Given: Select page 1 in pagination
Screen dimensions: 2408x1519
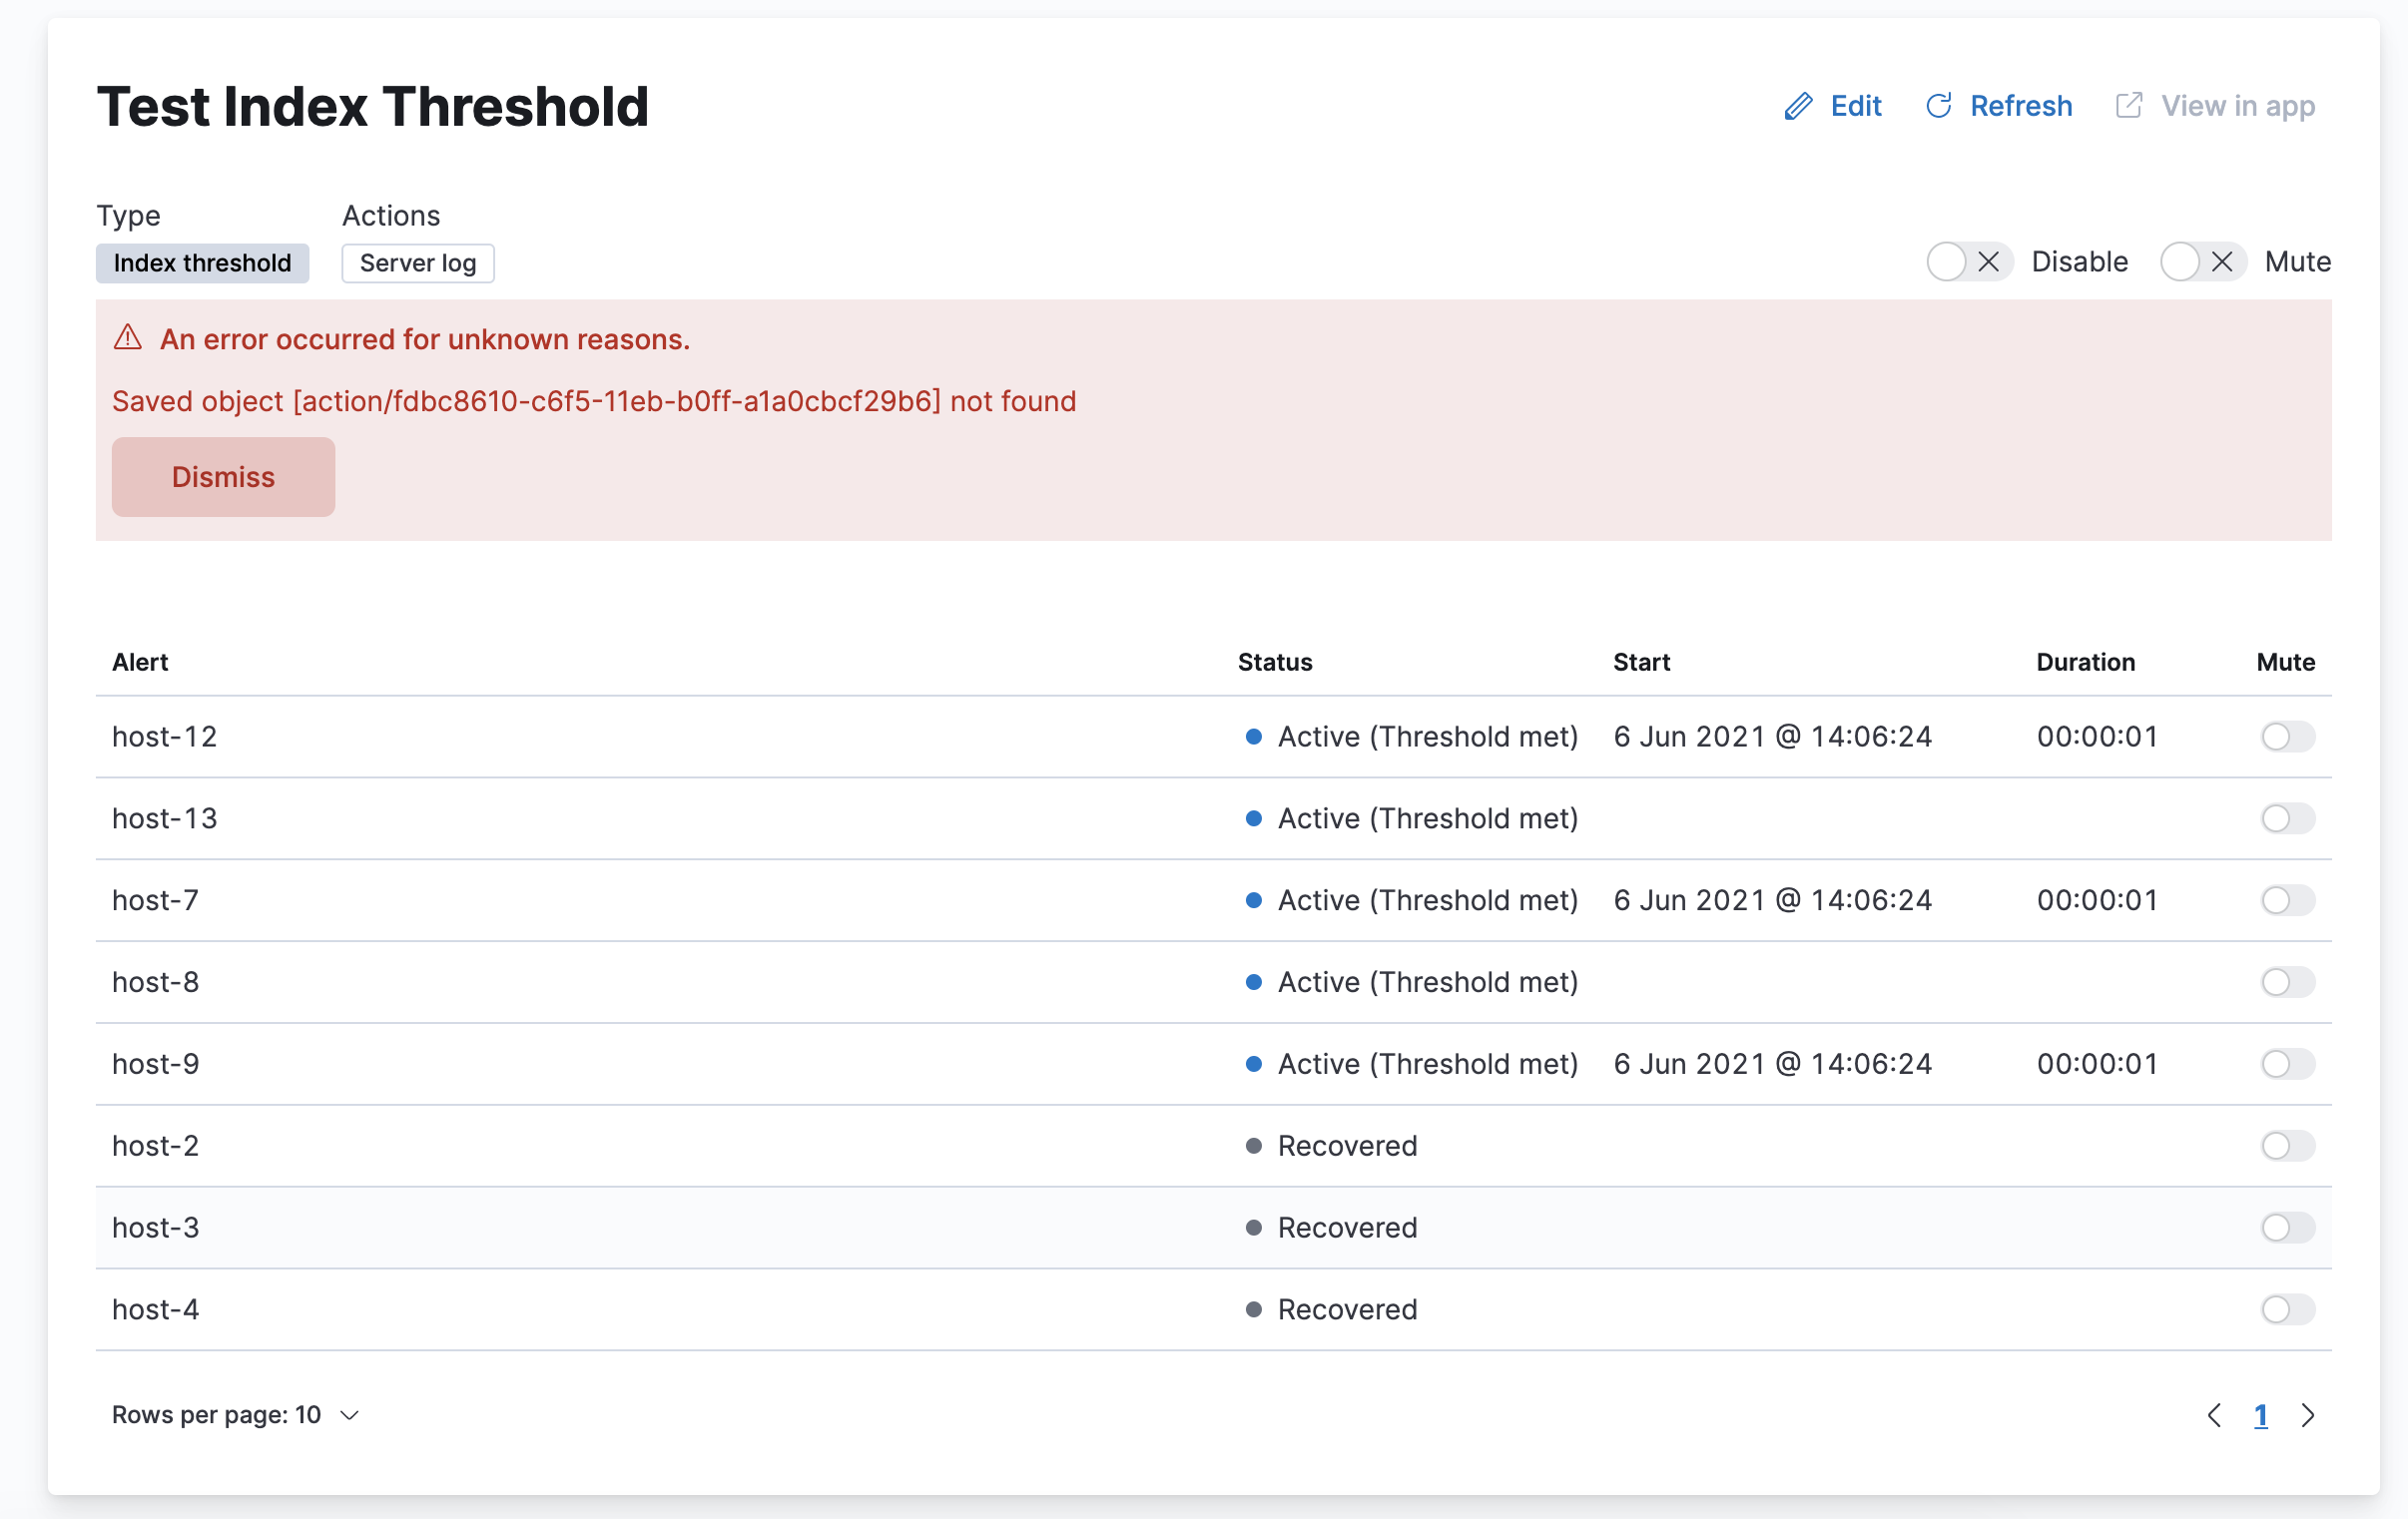Looking at the screenshot, I should (2260, 1415).
